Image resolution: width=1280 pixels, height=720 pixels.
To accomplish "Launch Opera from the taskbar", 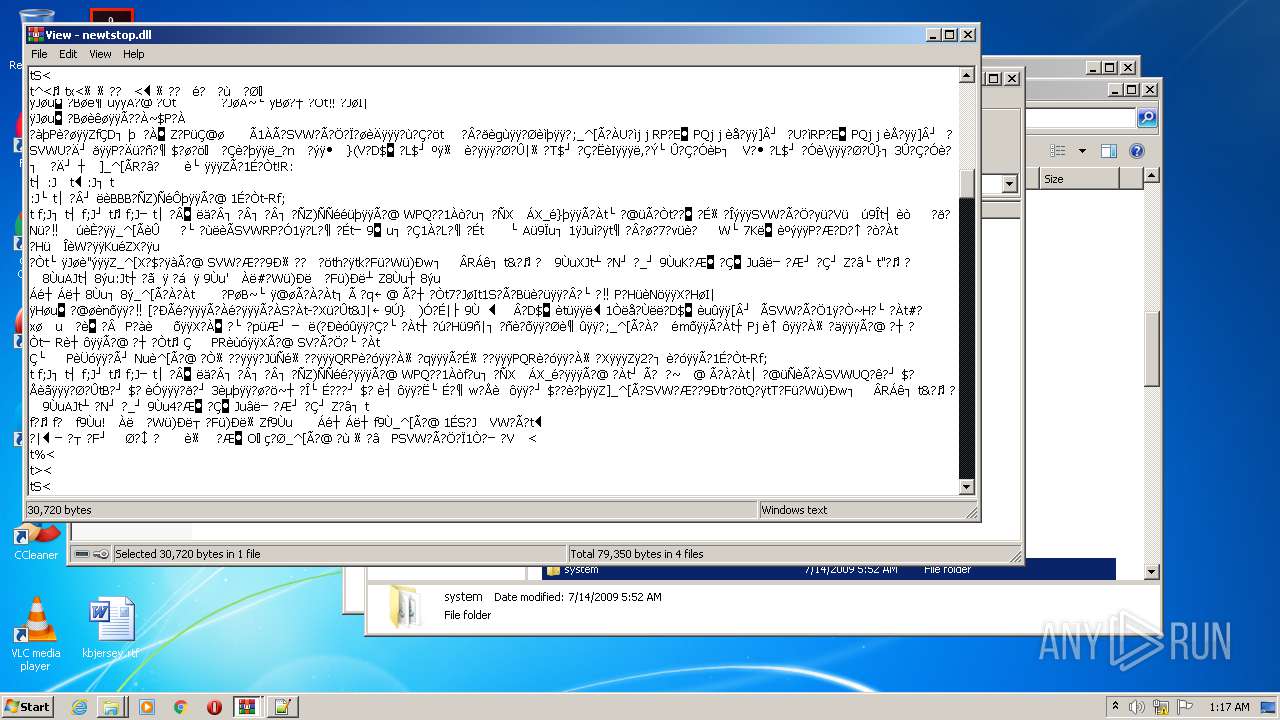I will [x=214, y=707].
